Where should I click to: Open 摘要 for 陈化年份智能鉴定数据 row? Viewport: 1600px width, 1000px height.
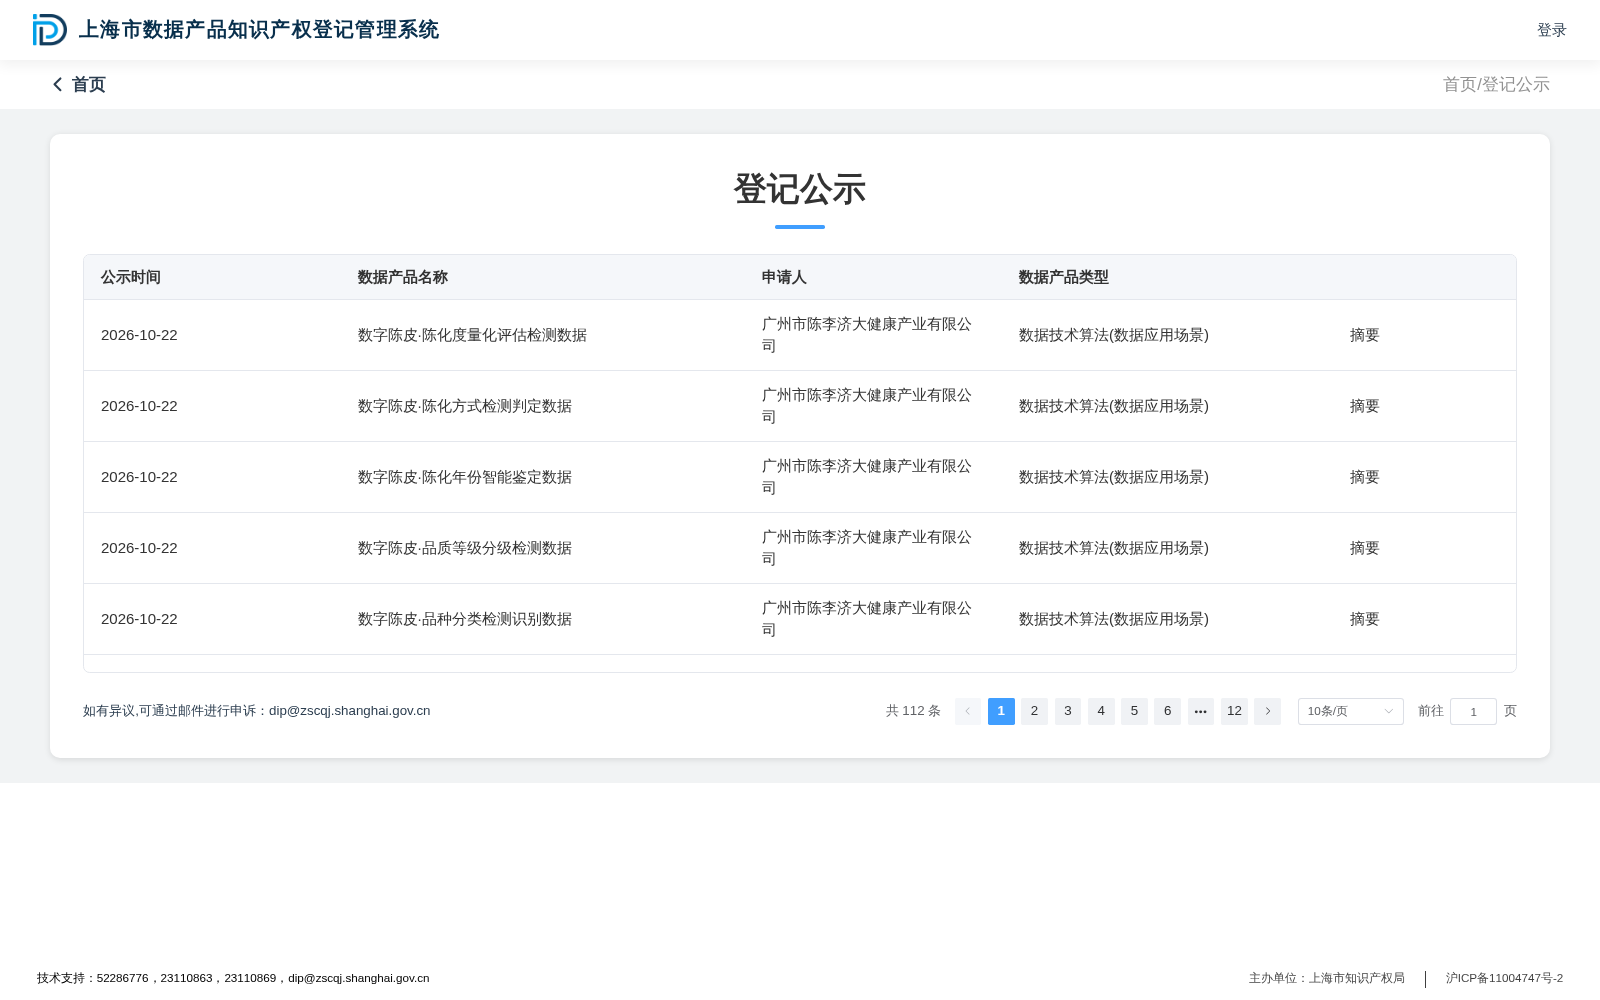(1364, 477)
